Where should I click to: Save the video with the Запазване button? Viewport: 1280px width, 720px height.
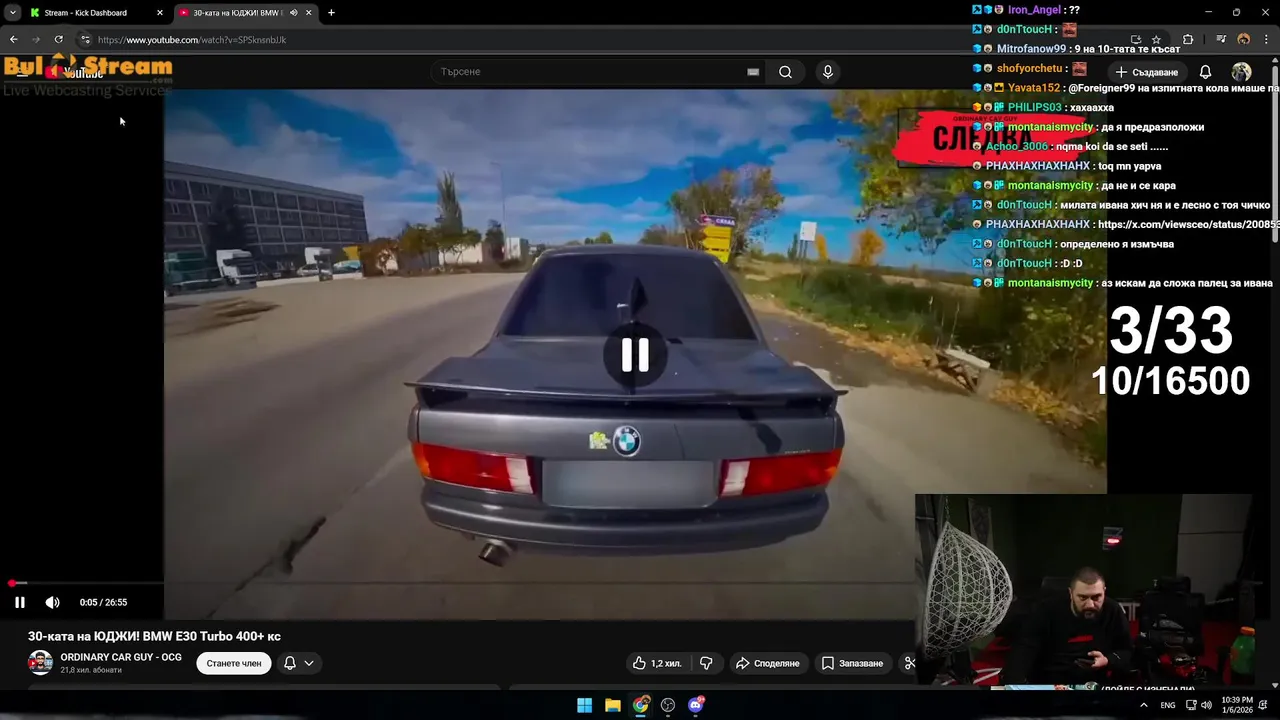click(853, 663)
